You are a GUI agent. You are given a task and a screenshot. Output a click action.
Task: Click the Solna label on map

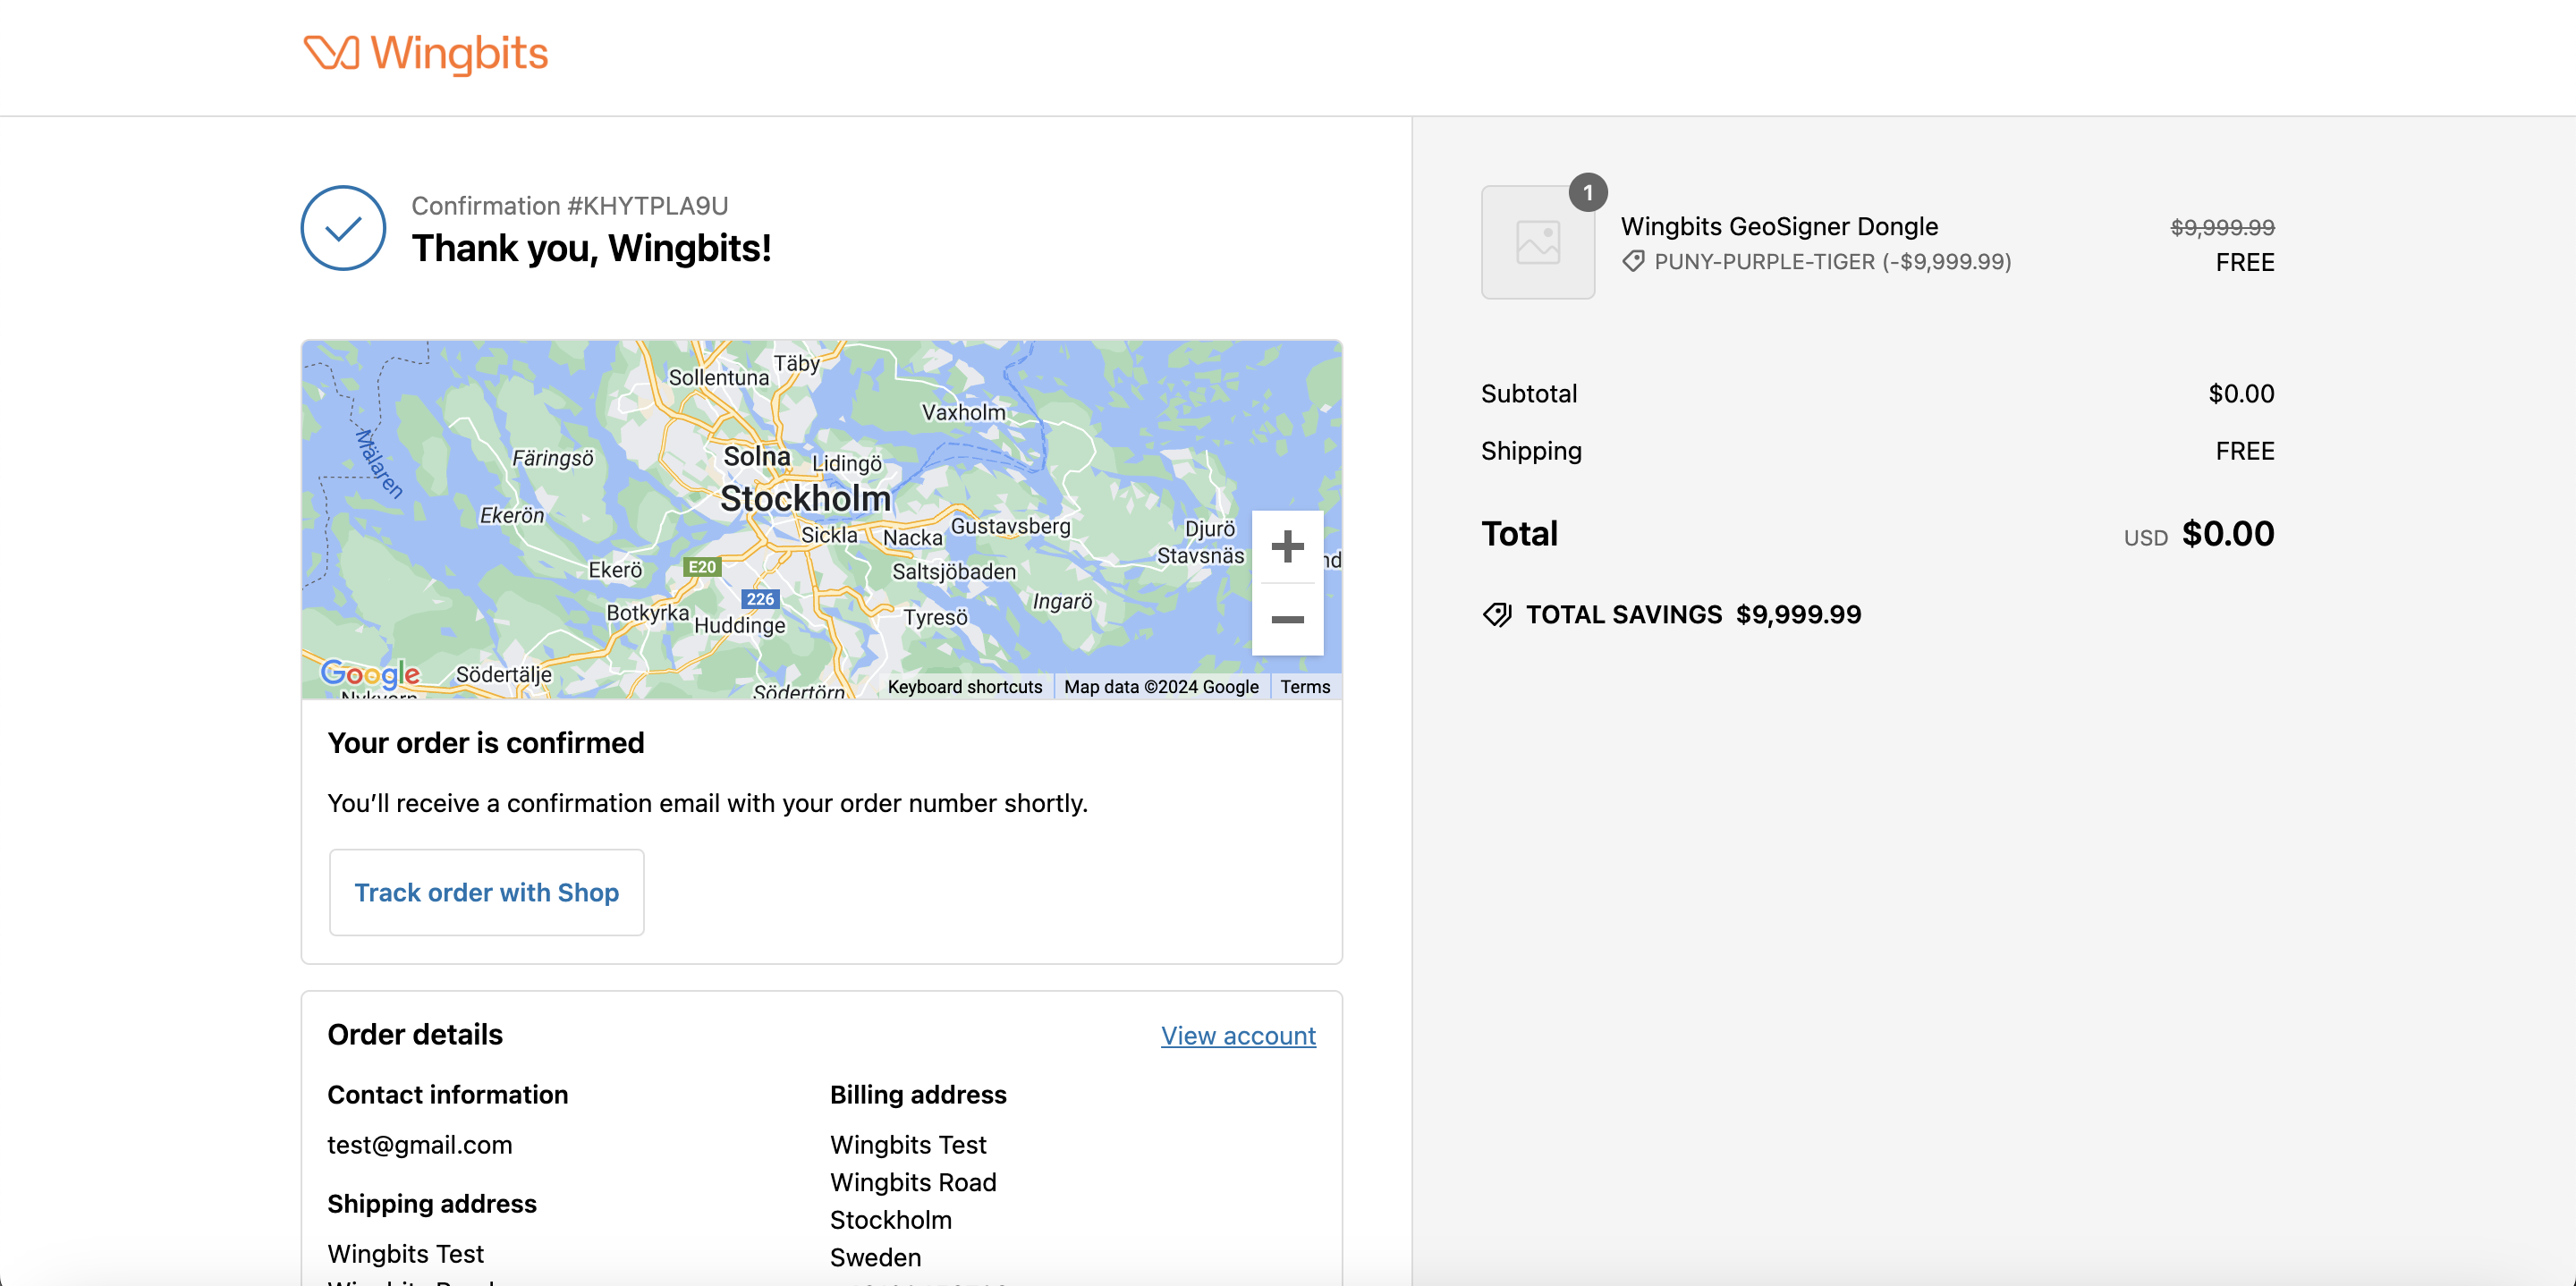756,457
